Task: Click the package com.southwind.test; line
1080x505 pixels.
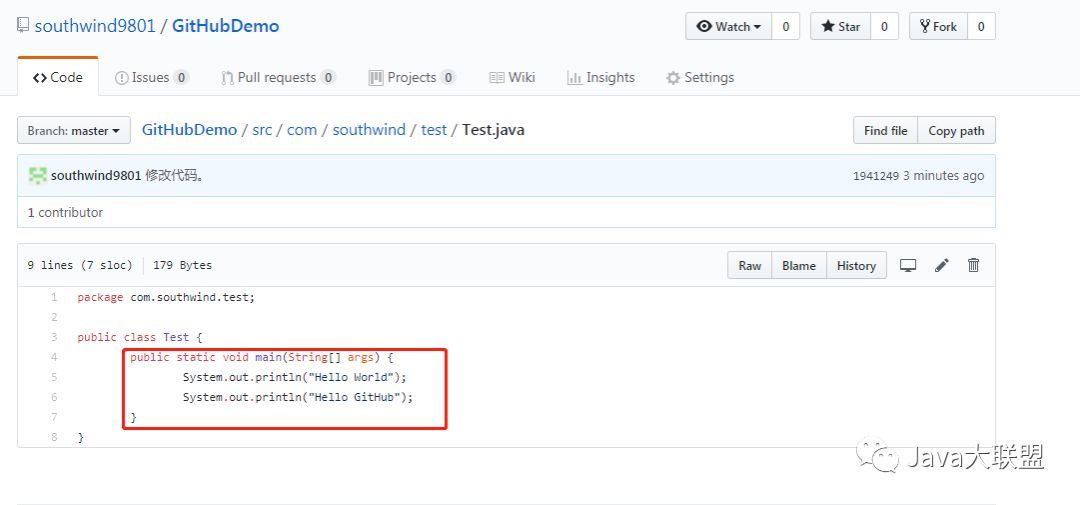Action: pos(166,297)
